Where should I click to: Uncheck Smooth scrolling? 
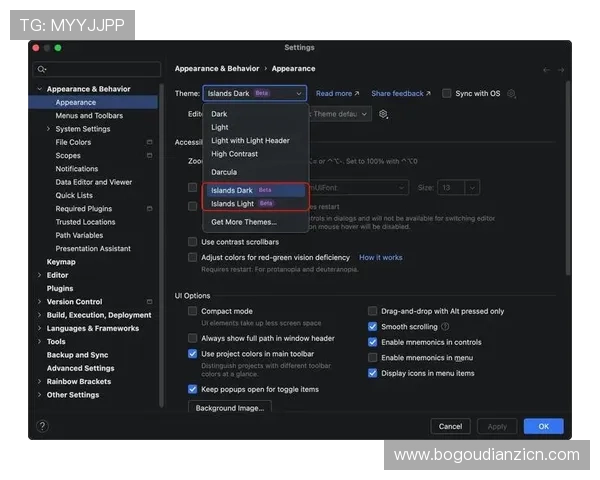point(373,326)
